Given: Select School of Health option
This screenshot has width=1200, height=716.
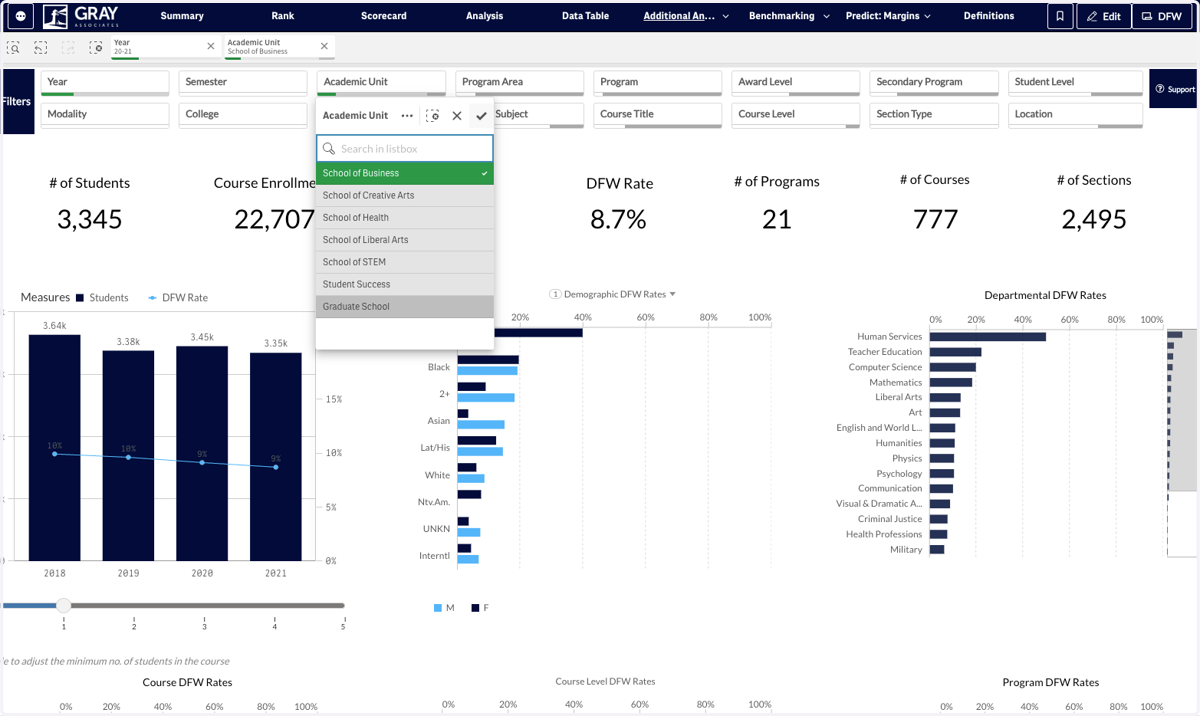Looking at the screenshot, I should pos(405,218).
